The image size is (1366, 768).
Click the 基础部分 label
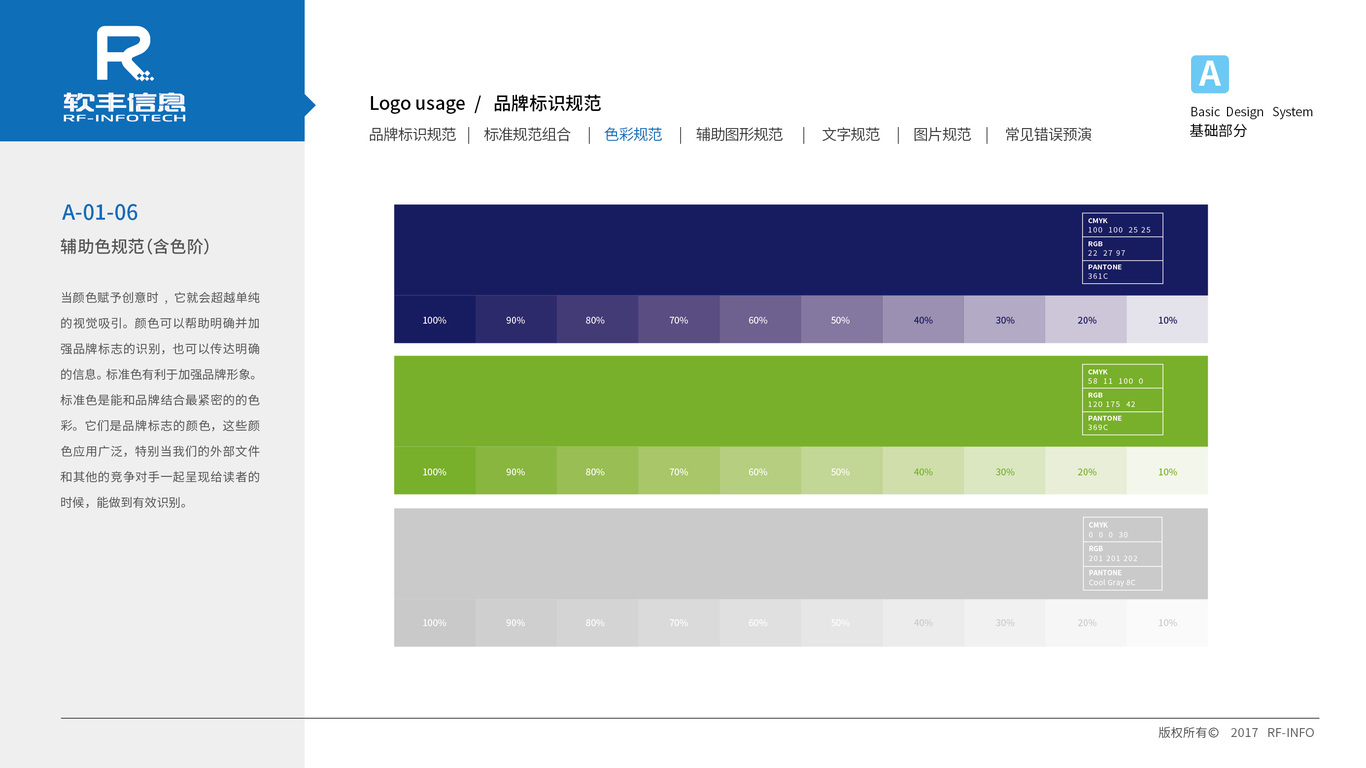(1218, 131)
